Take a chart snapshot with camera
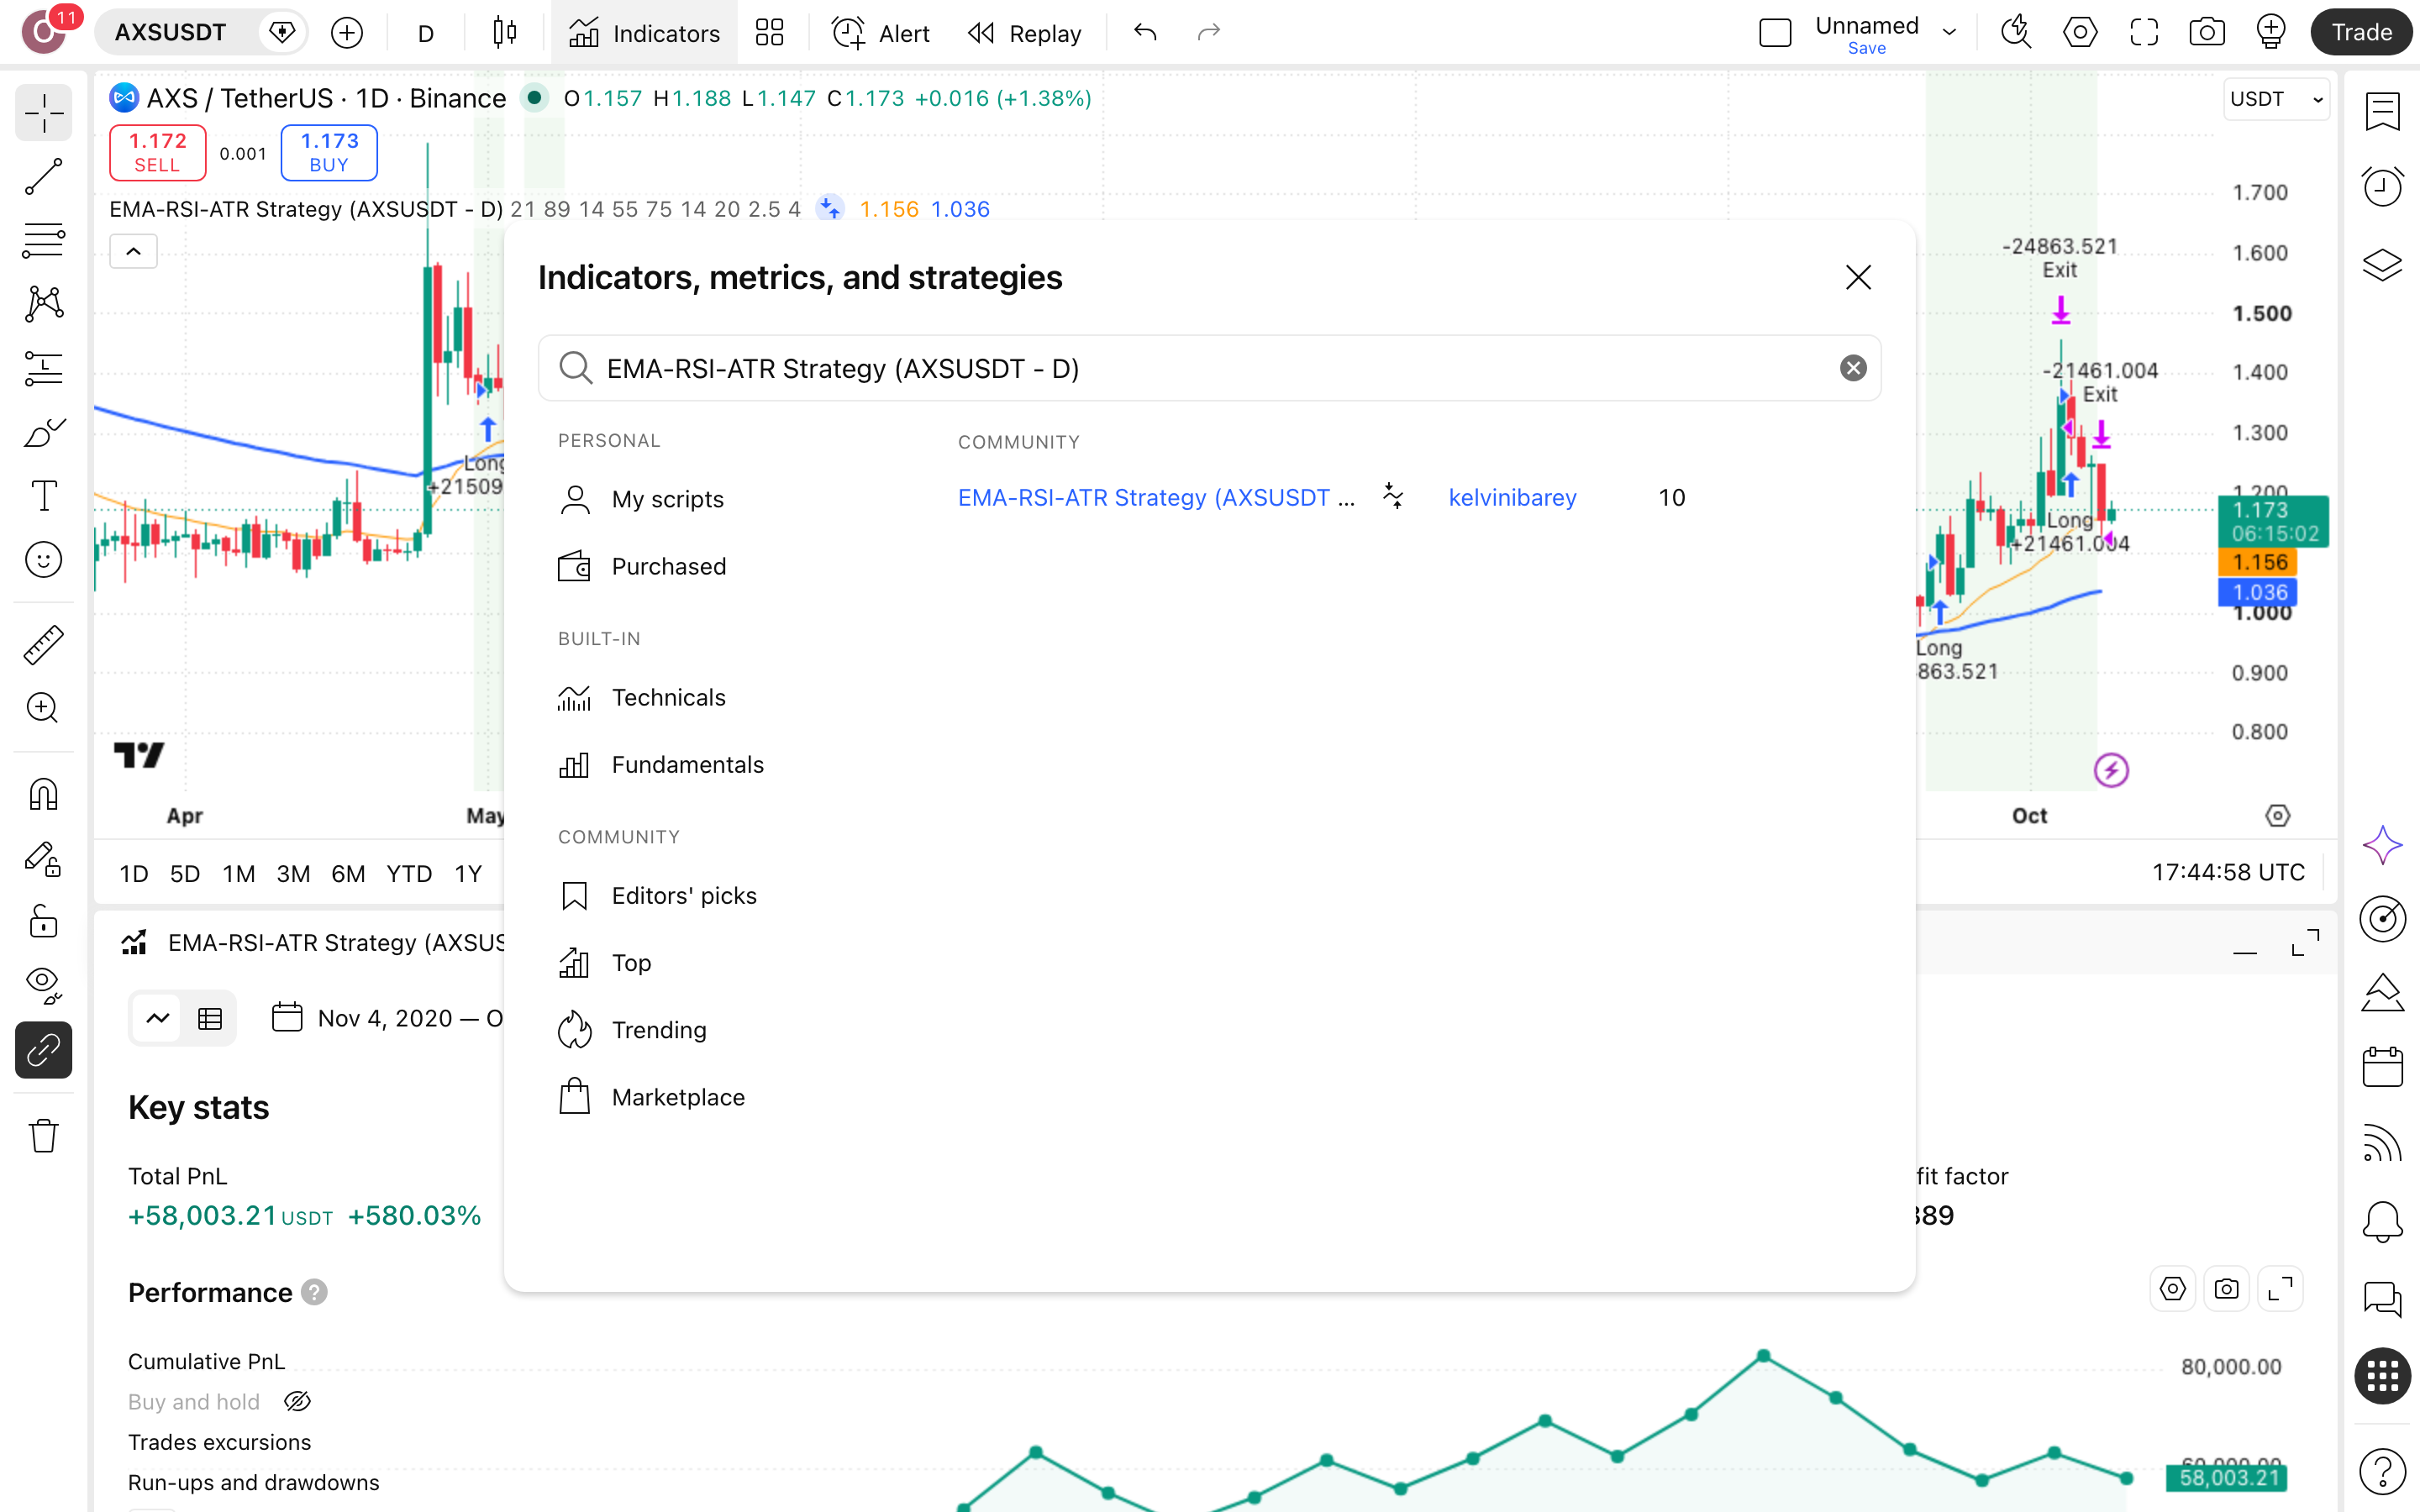This screenshot has height=1512, width=2420. point(2207,33)
